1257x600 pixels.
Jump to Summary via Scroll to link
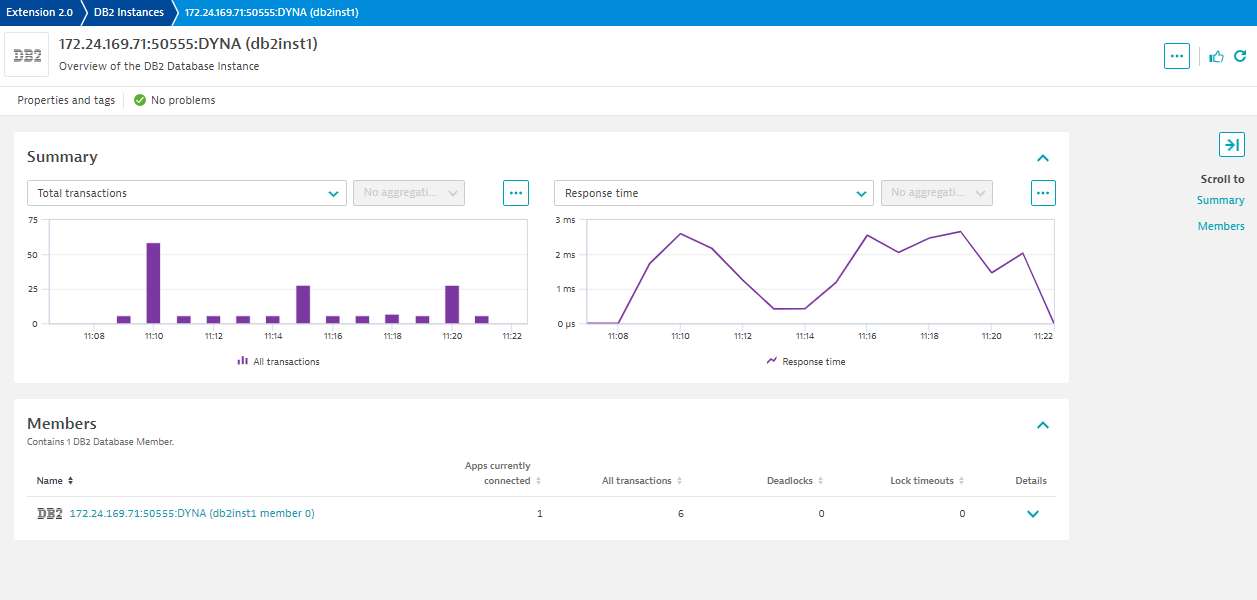coord(1221,200)
